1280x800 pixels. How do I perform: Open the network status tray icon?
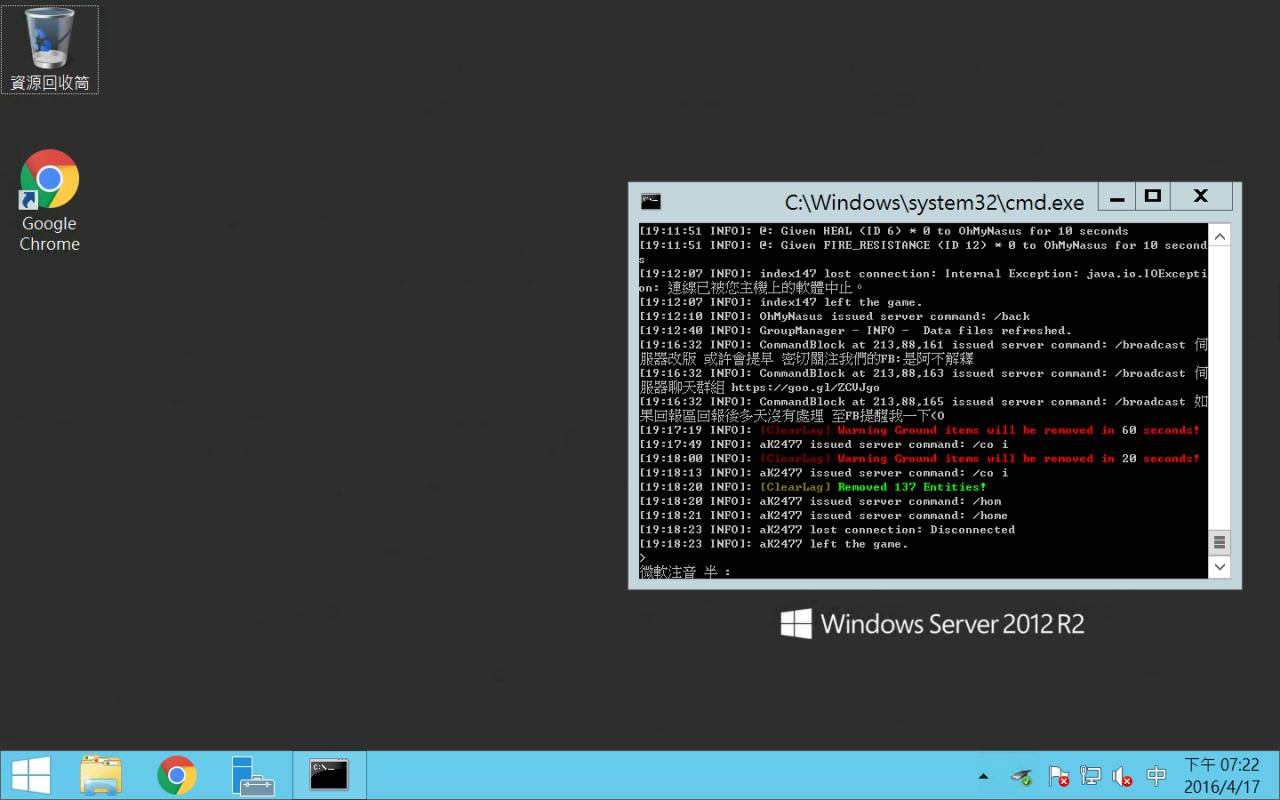coord(1091,776)
